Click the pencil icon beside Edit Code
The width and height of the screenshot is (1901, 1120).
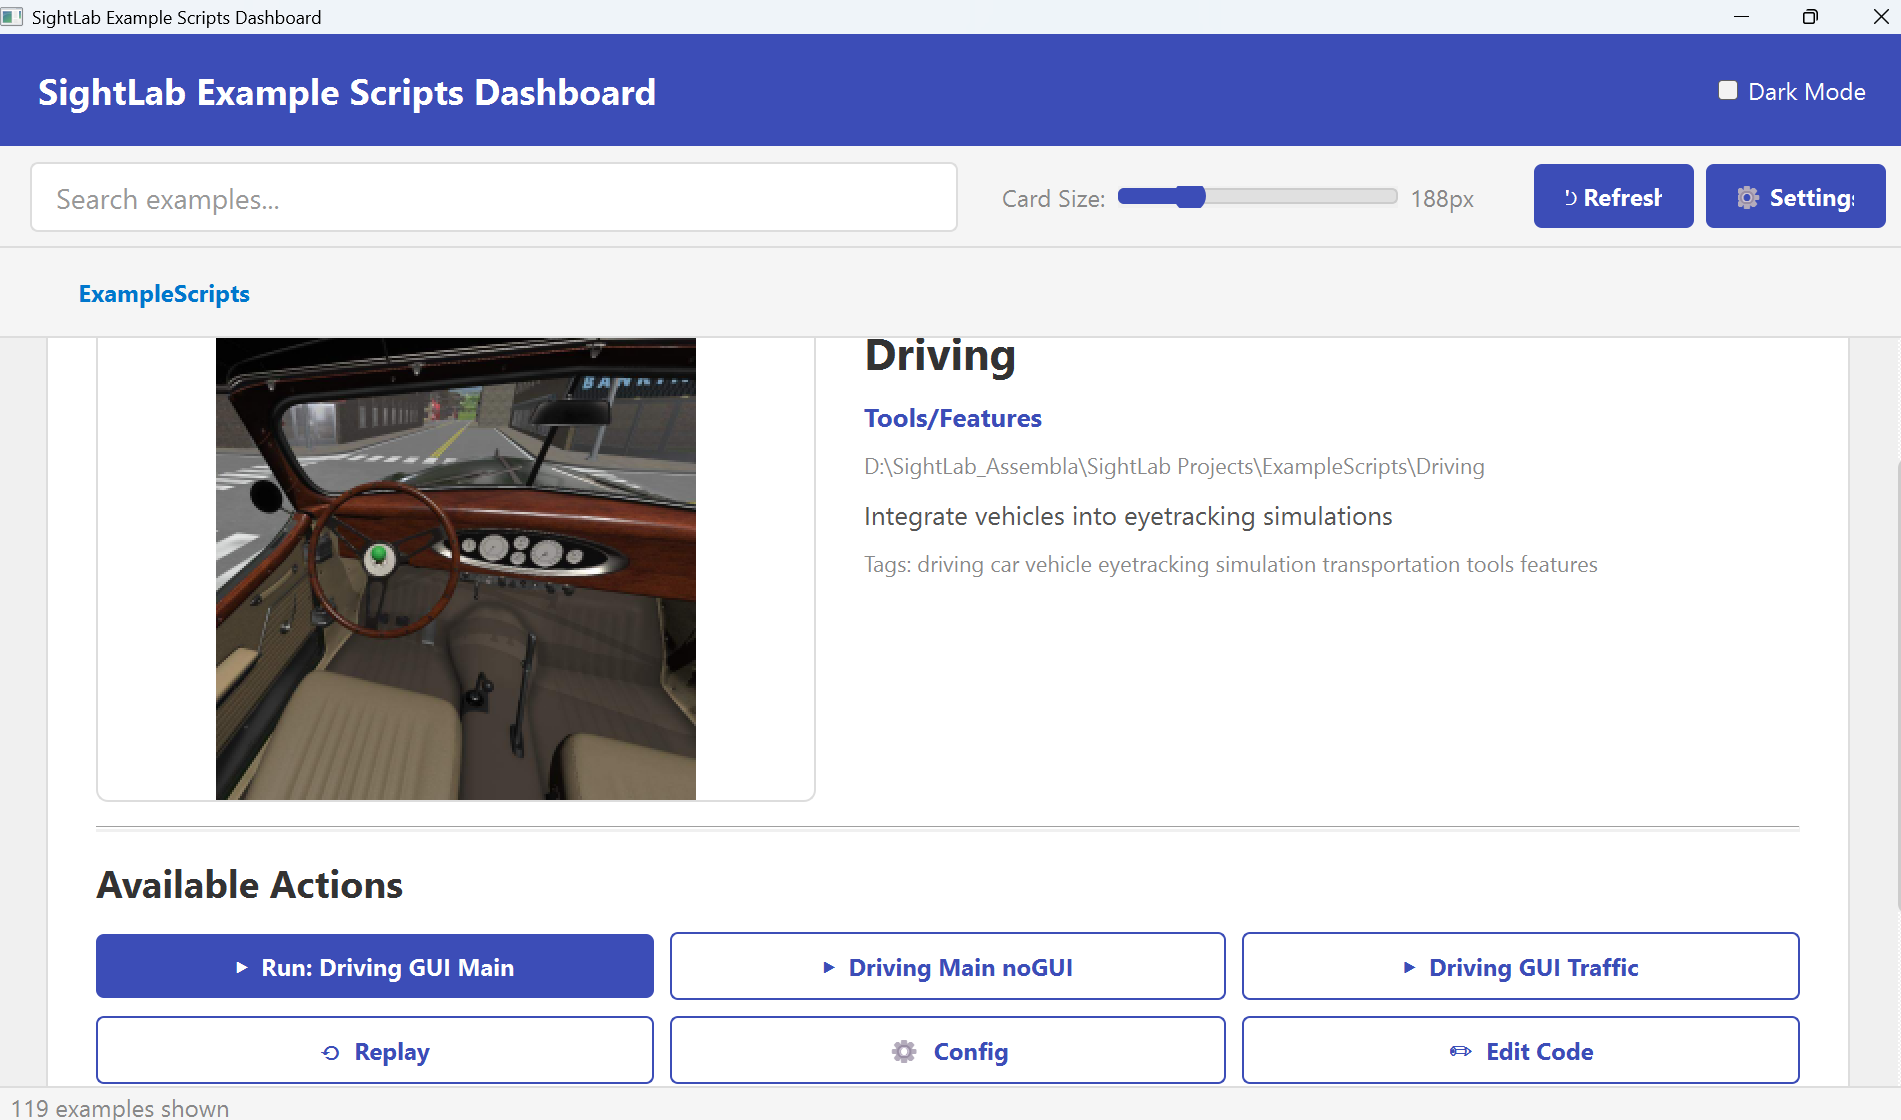(x=1460, y=1052)
